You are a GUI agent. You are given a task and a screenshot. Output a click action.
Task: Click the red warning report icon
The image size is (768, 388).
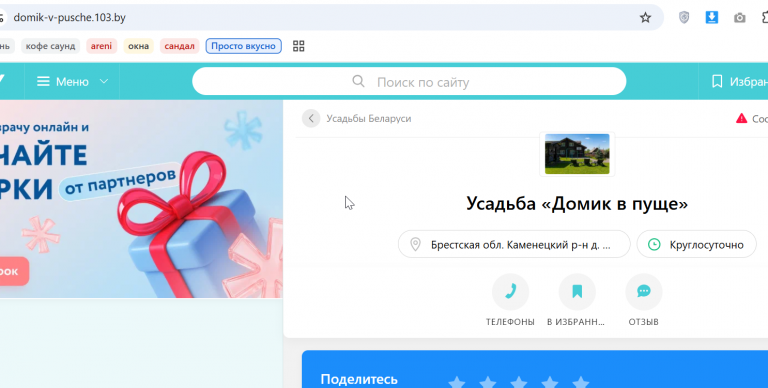click(741, 119)
